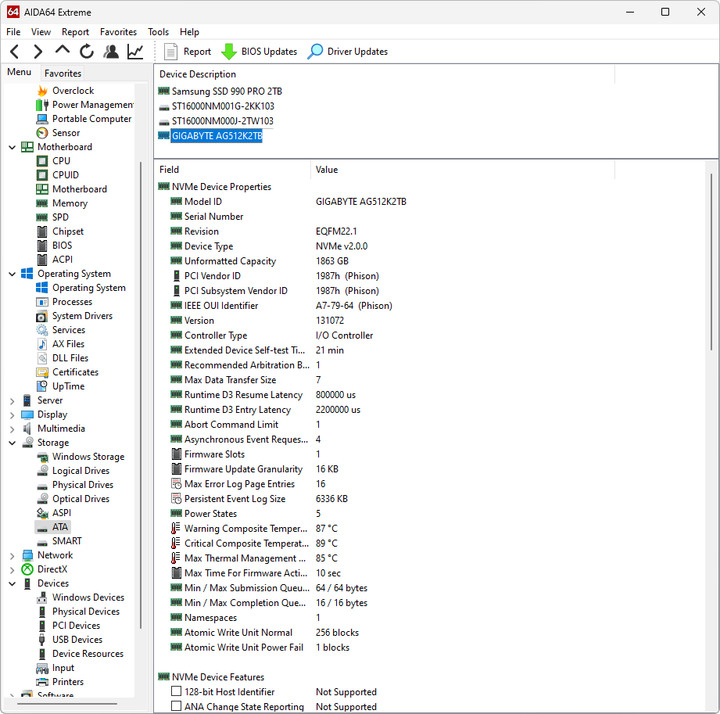
Task: Navigate up one level with the up arrow
Action: pos(62,51)
